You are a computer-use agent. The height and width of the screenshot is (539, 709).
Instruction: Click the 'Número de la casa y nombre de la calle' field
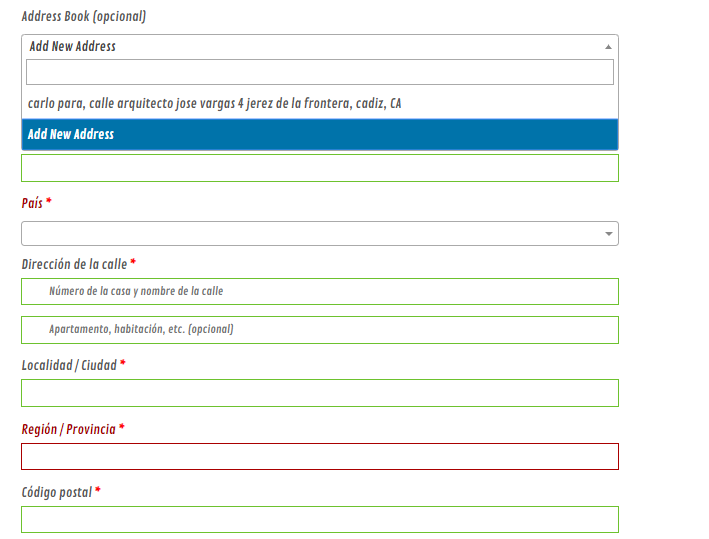pyautogui.click(x=320, y=292)
